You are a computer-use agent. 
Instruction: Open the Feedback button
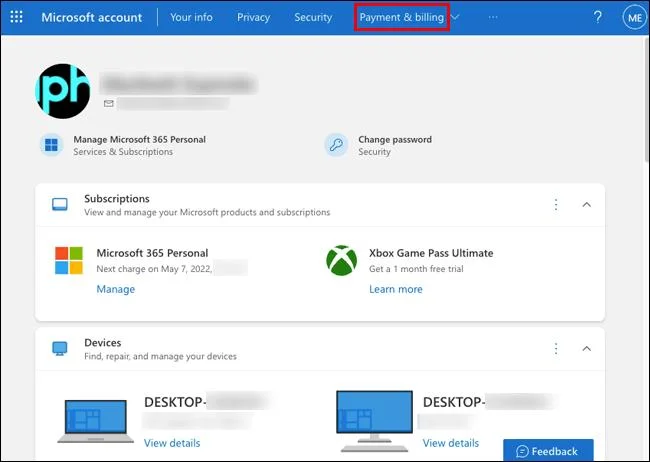coord(548,450)
